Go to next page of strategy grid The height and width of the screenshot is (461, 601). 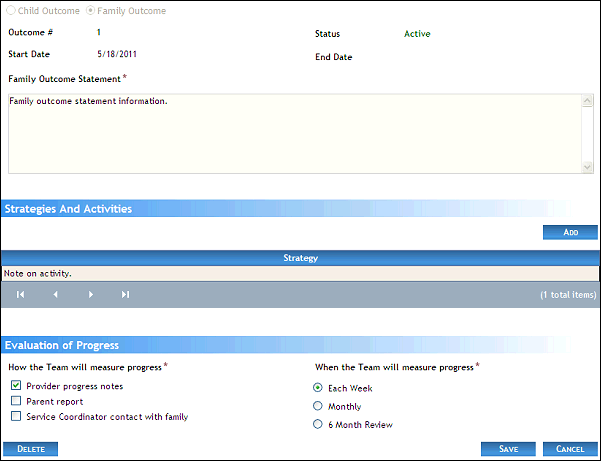[x=91, y=295]
